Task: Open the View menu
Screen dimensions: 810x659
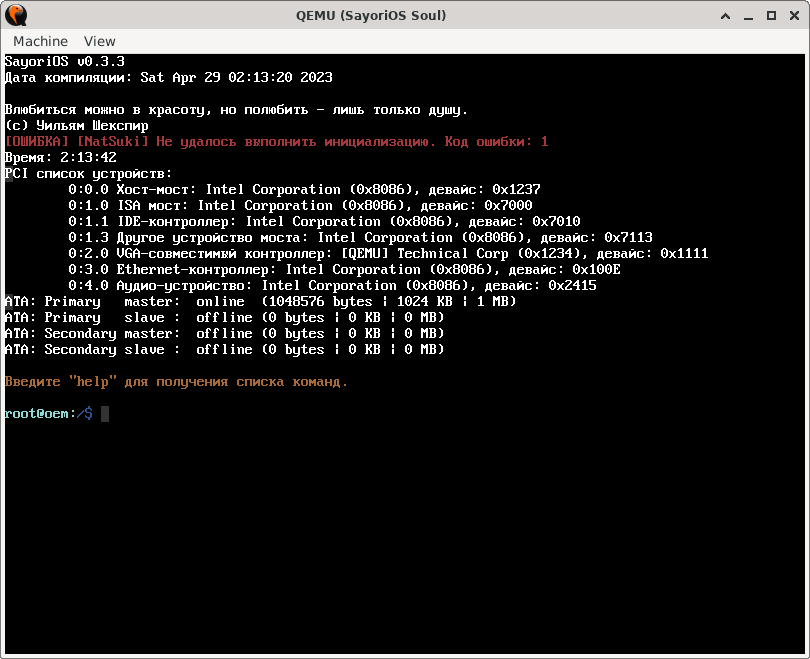Action: 99,41
